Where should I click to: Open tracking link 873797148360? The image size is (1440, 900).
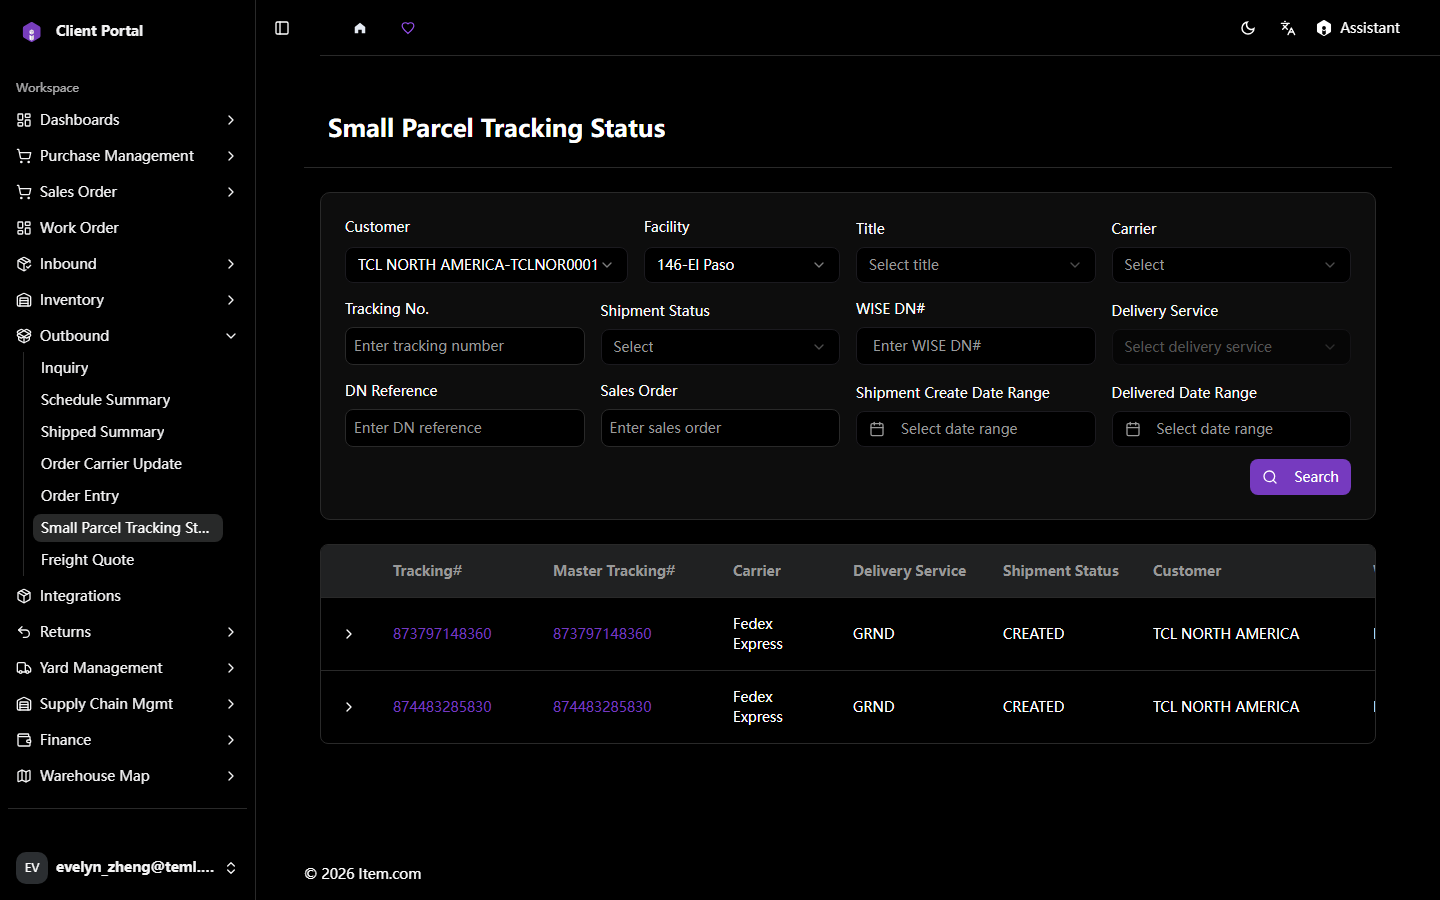(x=442, y=634)
